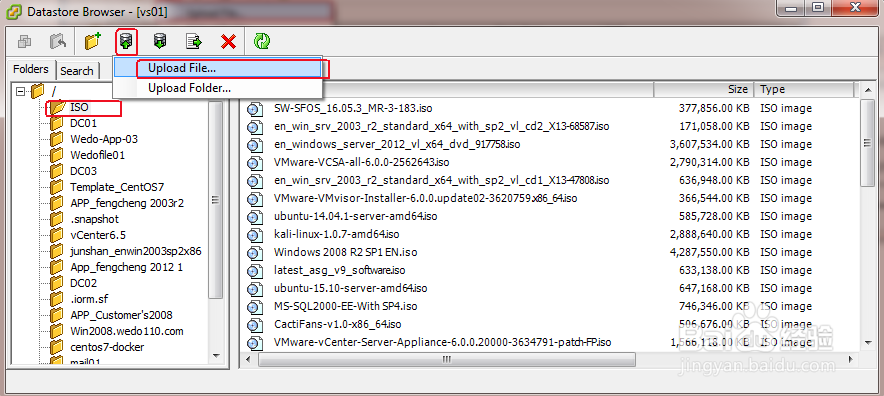
Task: Click the disc icon beside Windows 2008 R2 iso
Action: coord(255,253)
